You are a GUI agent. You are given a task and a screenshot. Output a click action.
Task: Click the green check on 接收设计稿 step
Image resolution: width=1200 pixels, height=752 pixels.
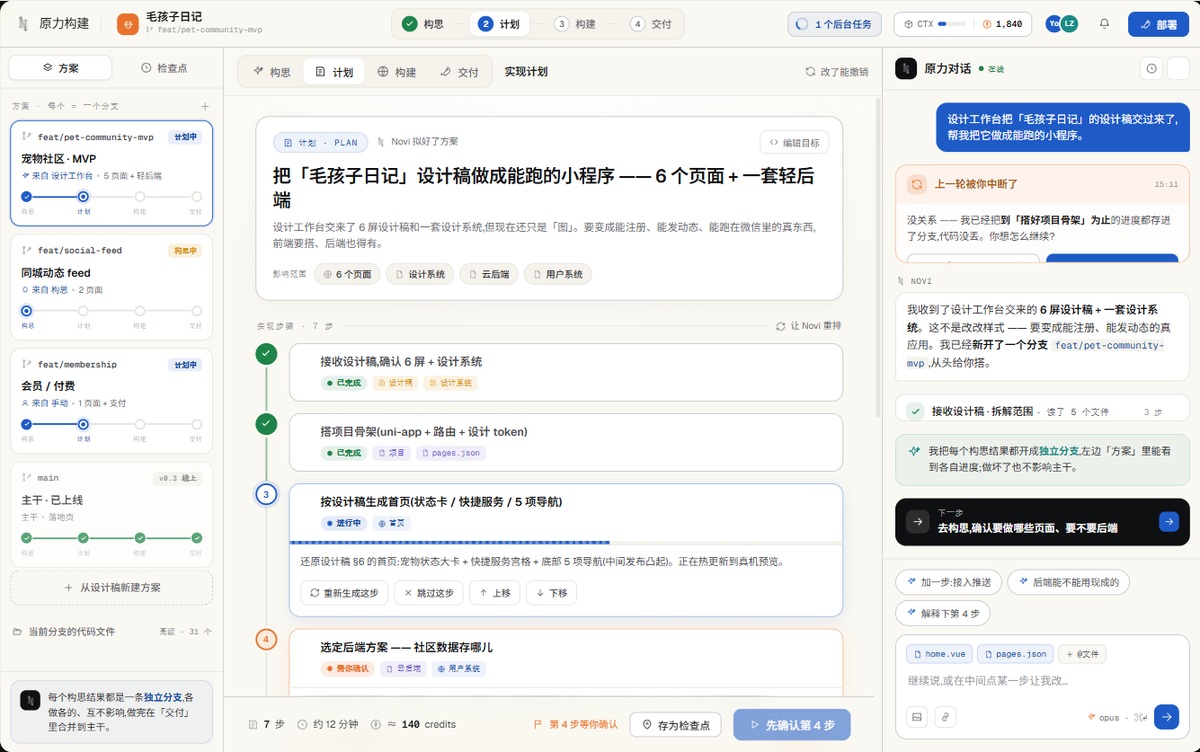point(266,353)
